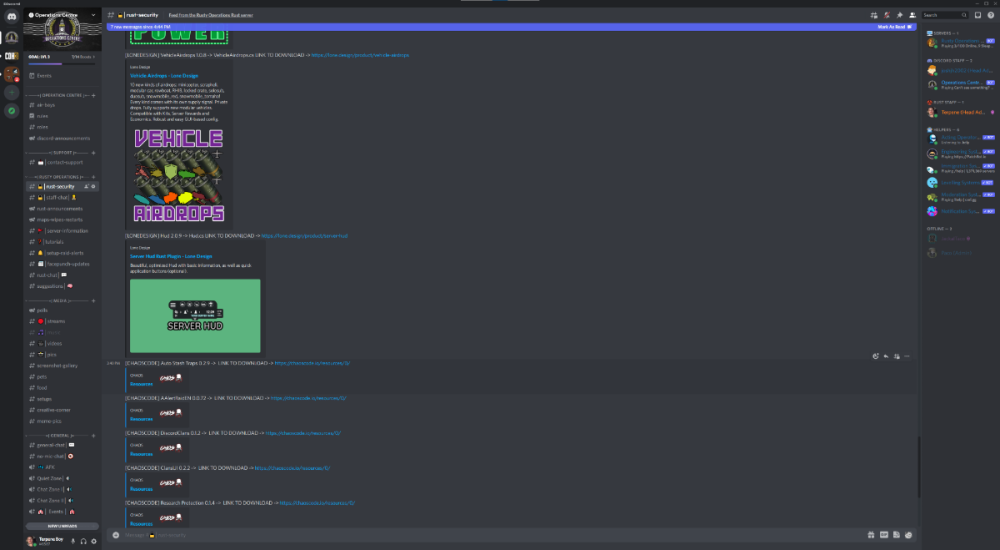
Task: Open Discord home direct messages
Action: click(11, 17)
